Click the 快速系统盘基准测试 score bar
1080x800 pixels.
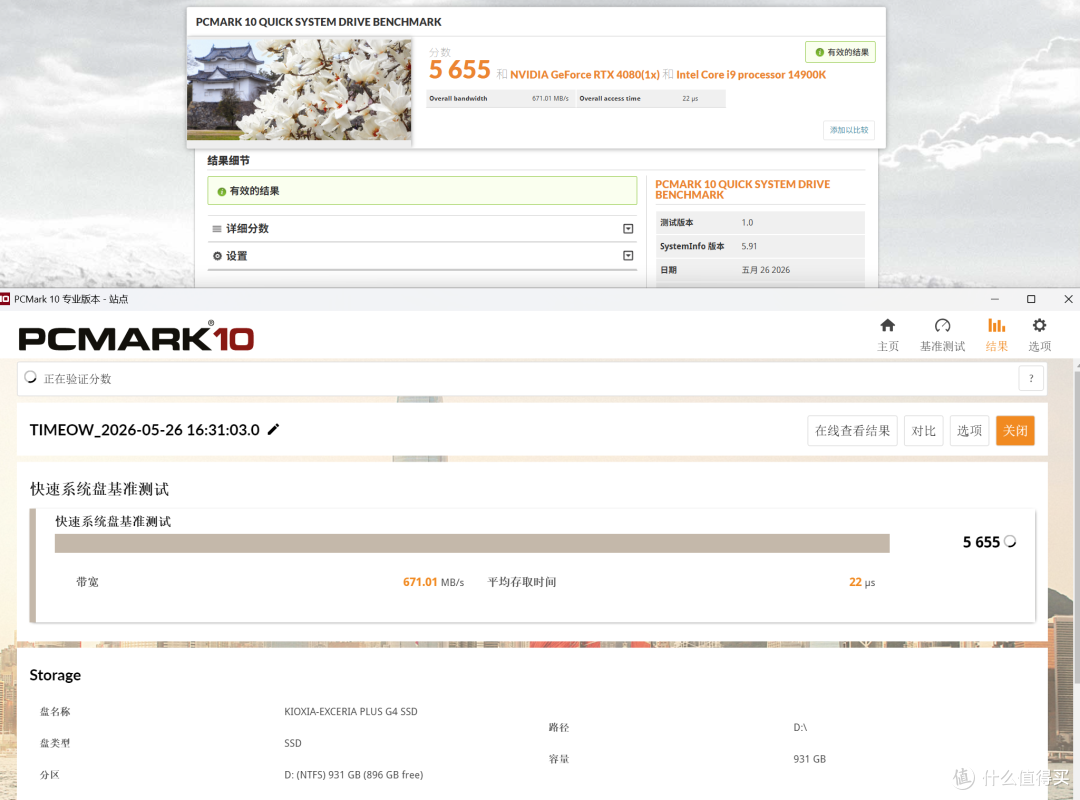[x=472, y=543]
